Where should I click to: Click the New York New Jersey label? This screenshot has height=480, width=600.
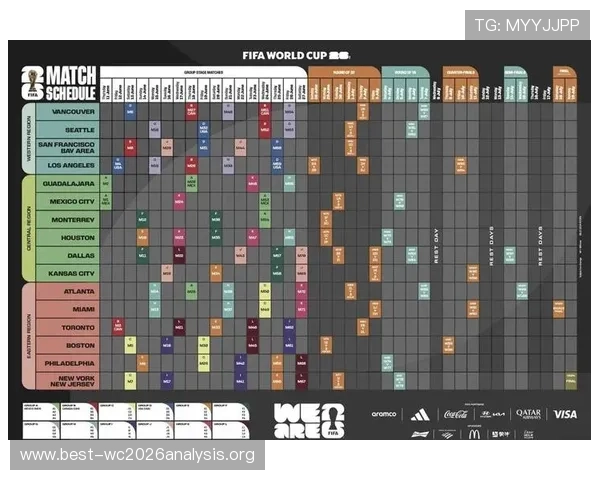pyautogui.click(x=68, y=381)
